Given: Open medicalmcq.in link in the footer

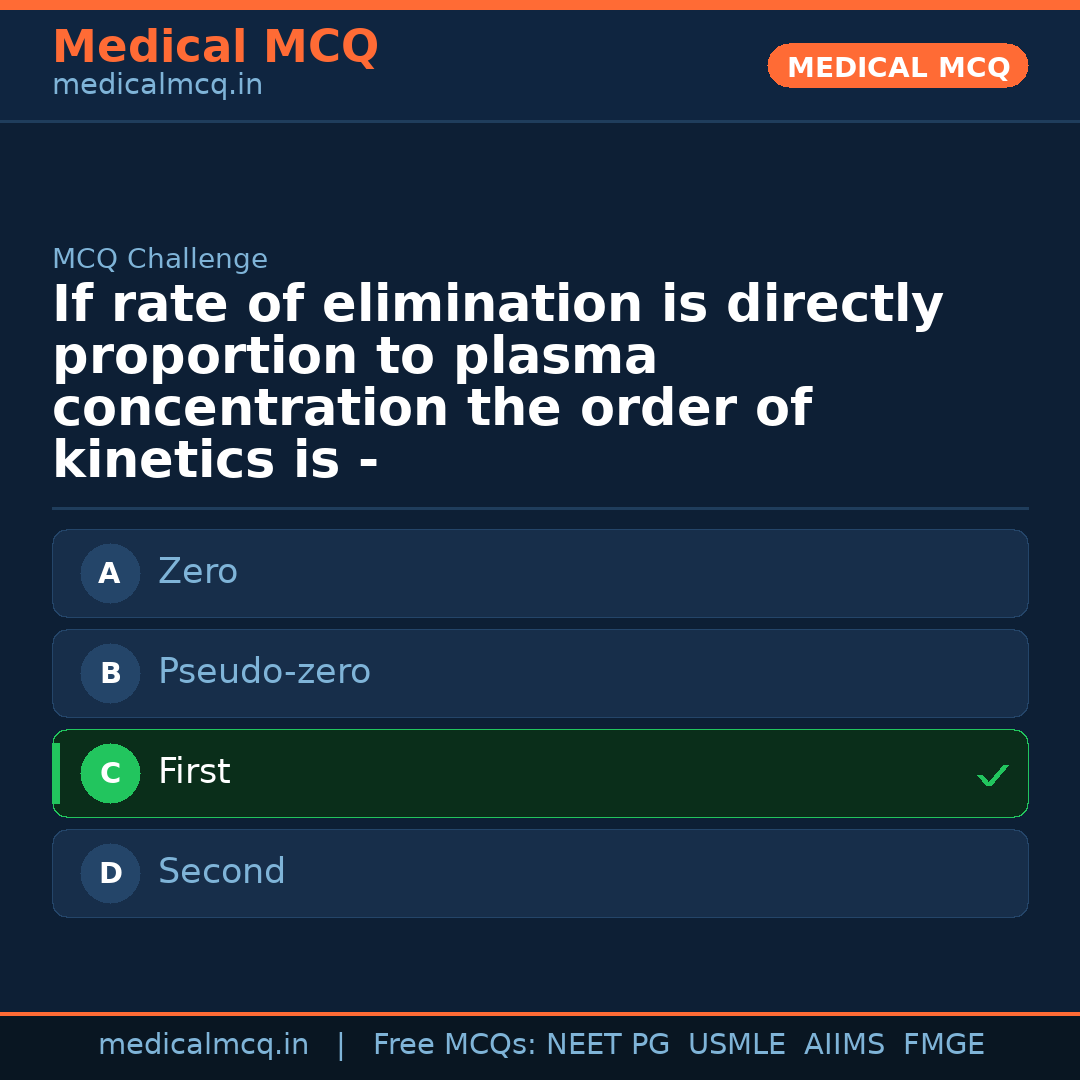Looking at the screenshot, I should [x=203, y=1045].
